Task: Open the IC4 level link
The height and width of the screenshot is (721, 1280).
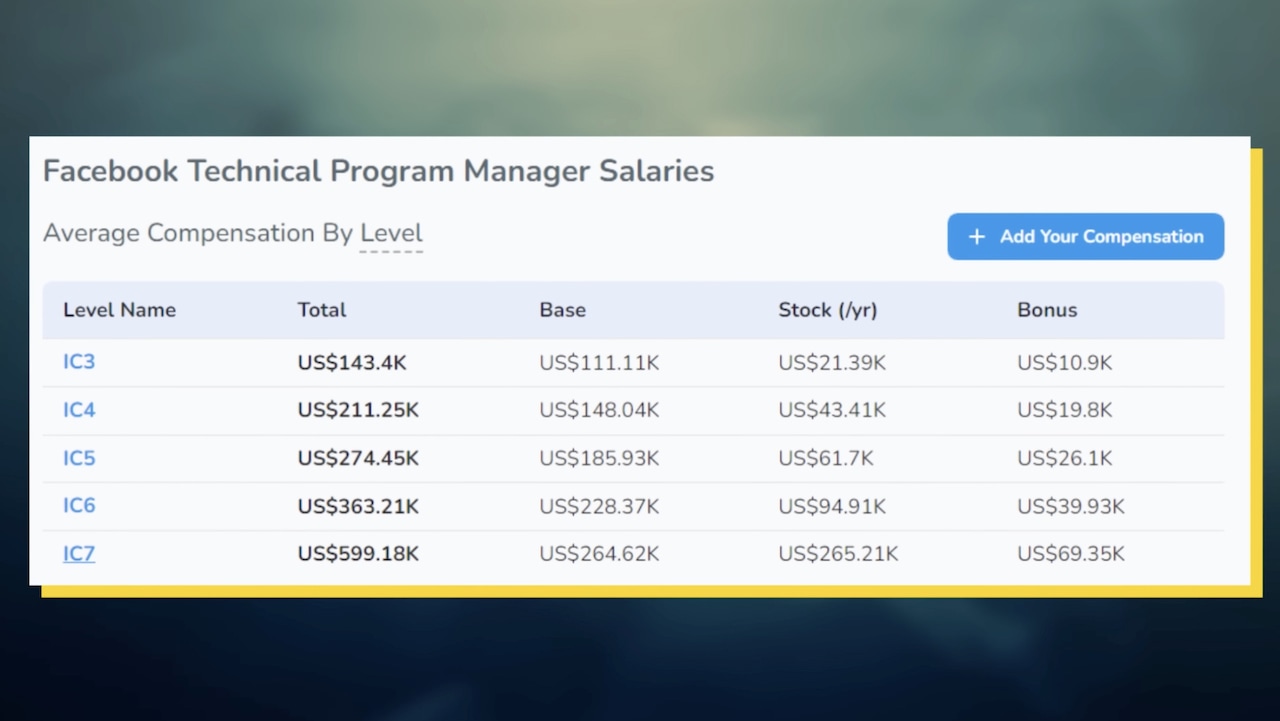Action: (x=79, y=410)
